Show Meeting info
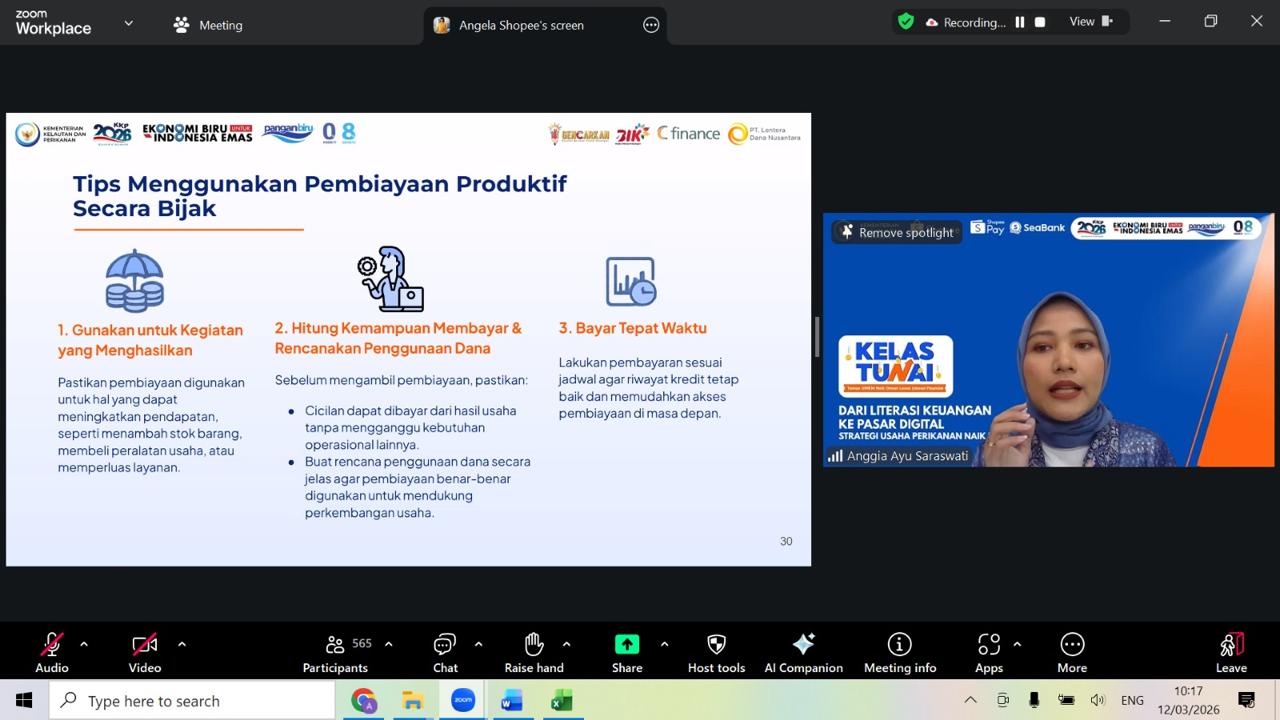1280x720 pixels. tap(900, 653)
